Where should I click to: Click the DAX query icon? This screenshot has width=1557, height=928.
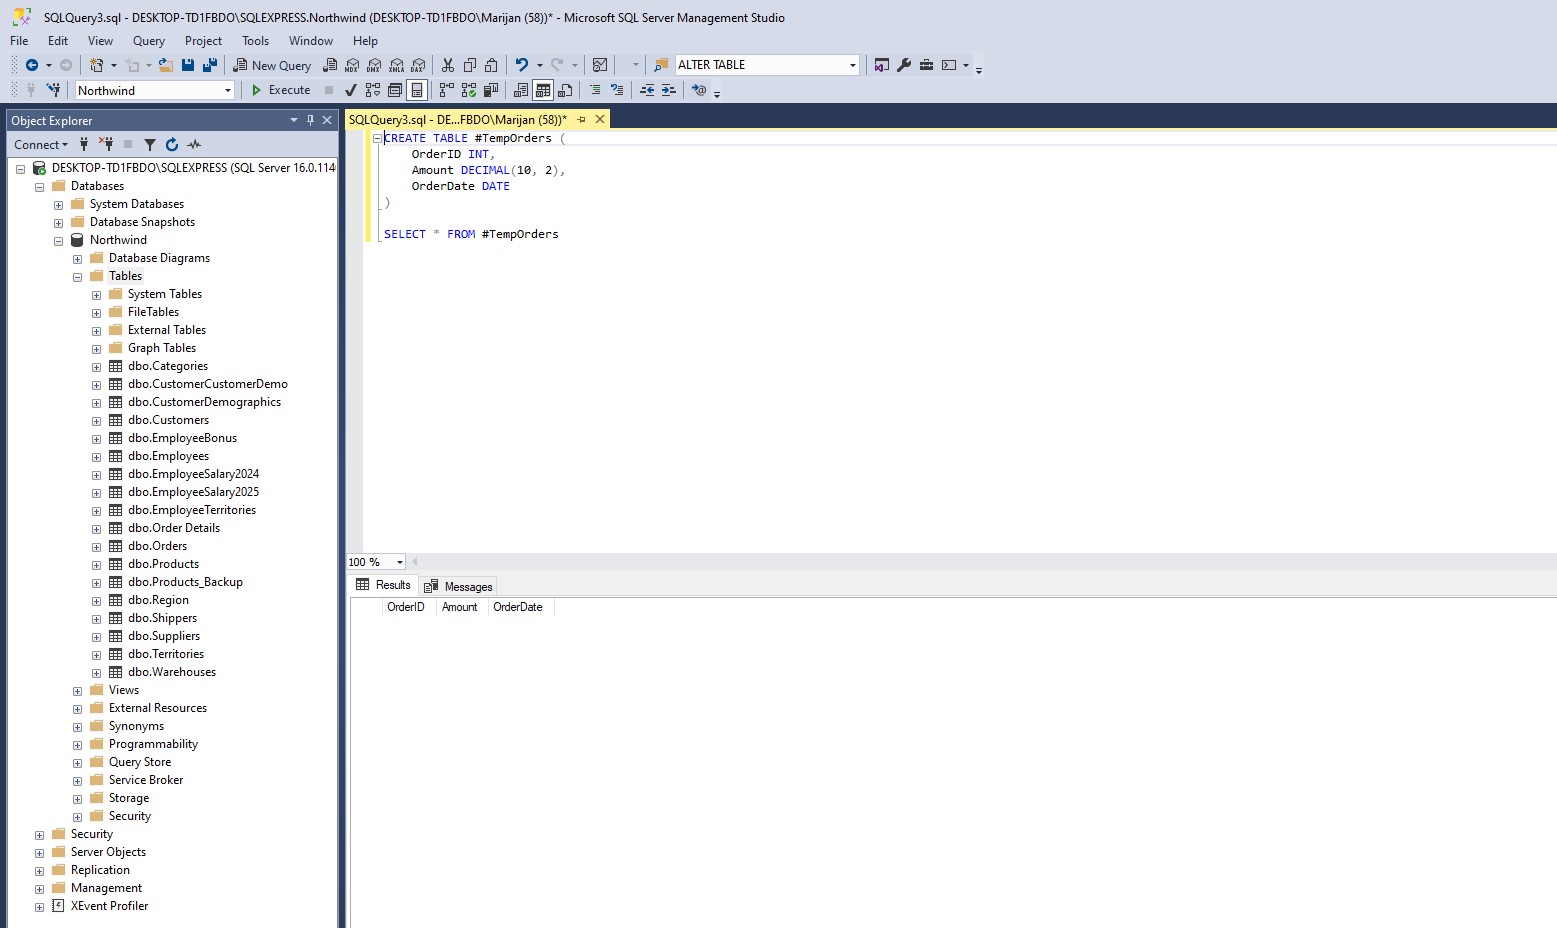pos(418,65)
